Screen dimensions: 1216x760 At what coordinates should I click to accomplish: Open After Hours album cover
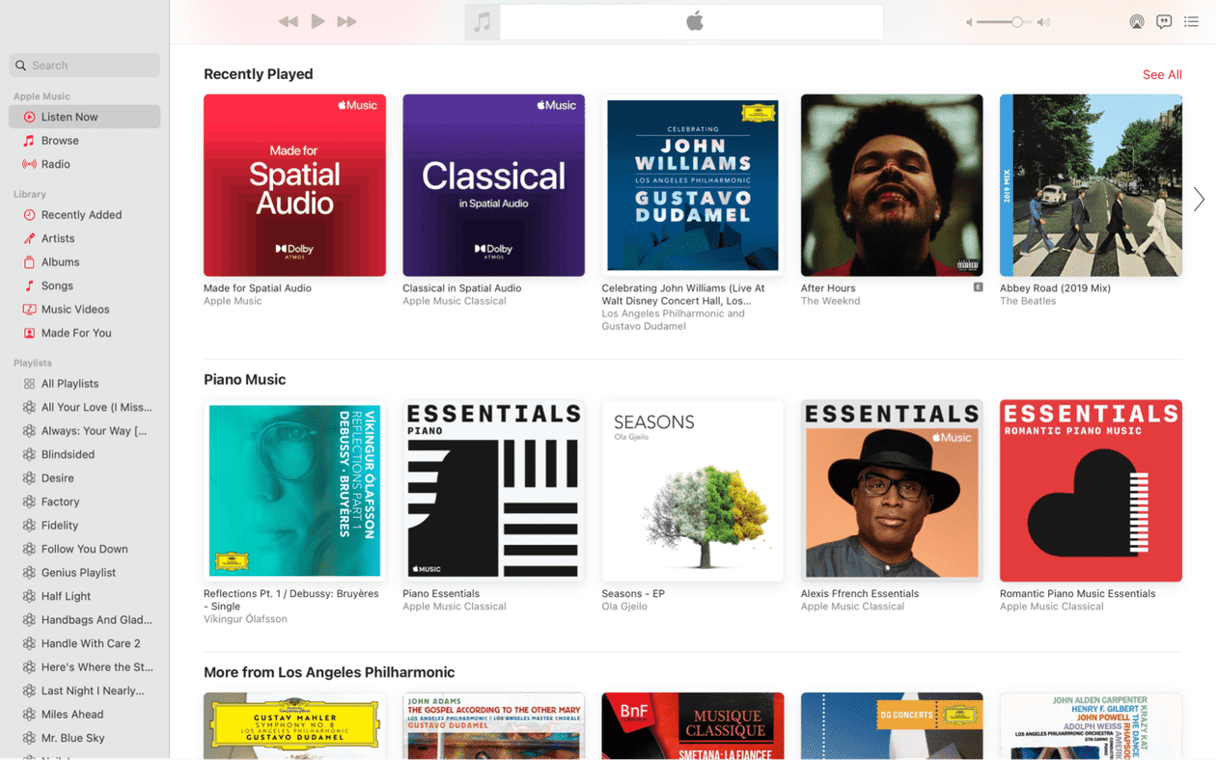892,185
